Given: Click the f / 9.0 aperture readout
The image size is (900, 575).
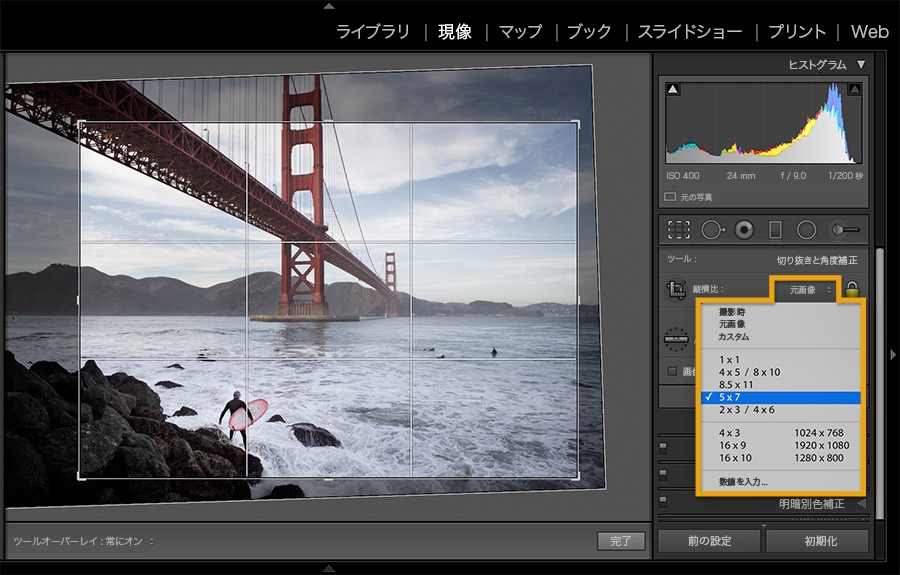Looking at the screenshot, I should coord(793,176).
